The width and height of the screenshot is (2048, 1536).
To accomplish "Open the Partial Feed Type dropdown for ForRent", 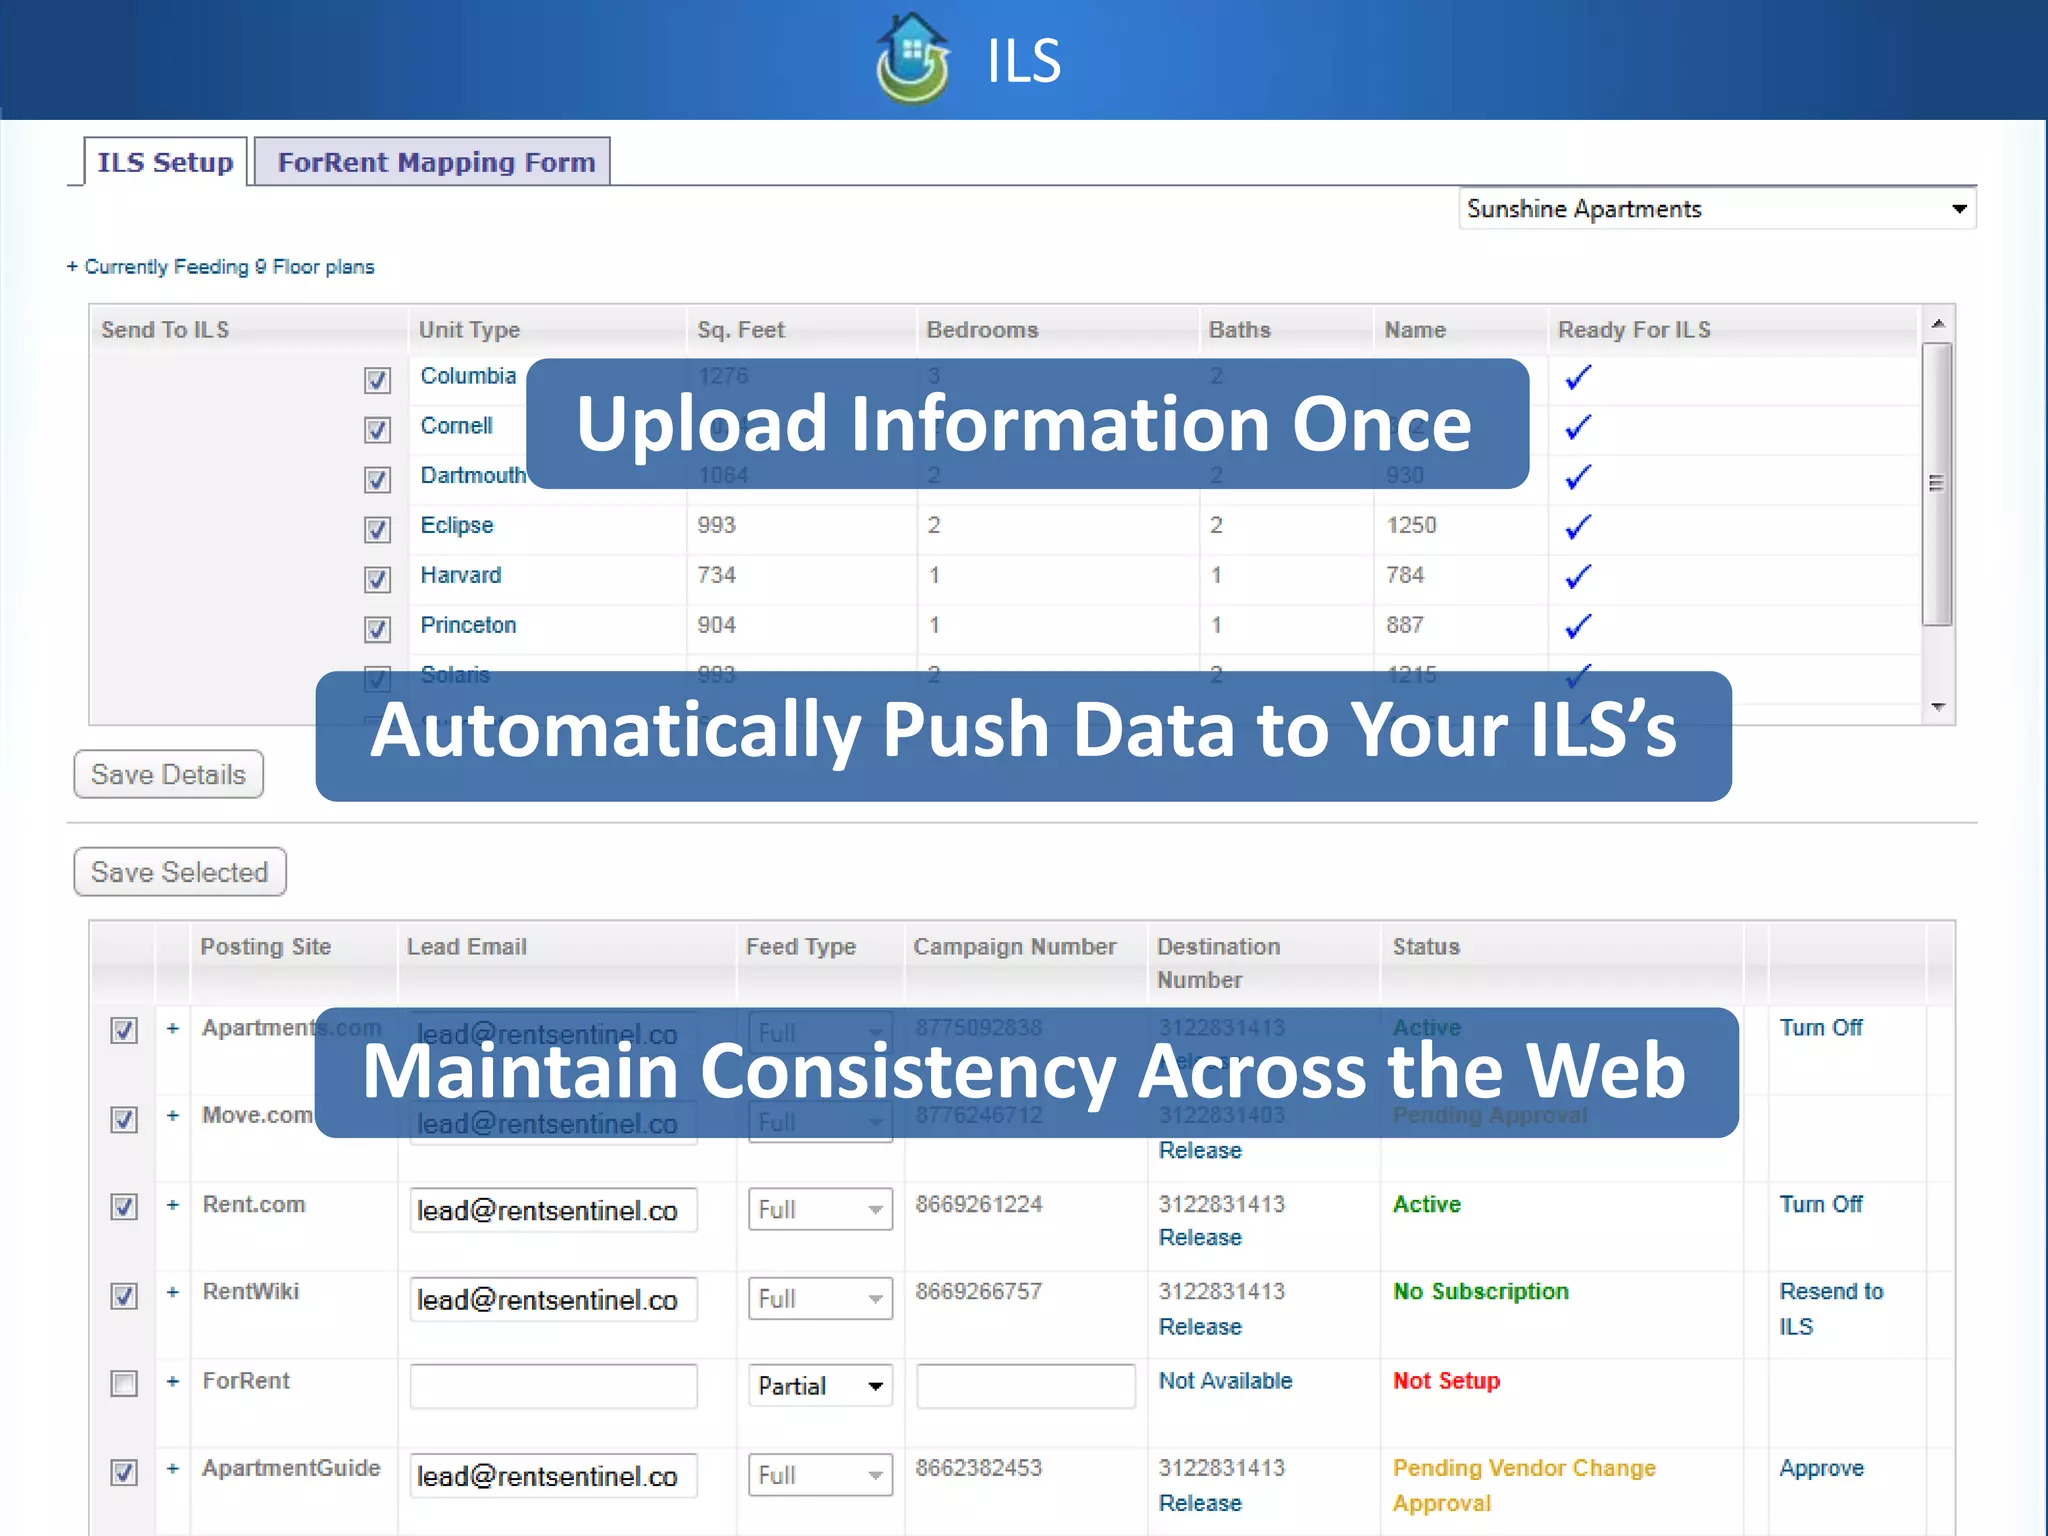I will [820, 1386].
